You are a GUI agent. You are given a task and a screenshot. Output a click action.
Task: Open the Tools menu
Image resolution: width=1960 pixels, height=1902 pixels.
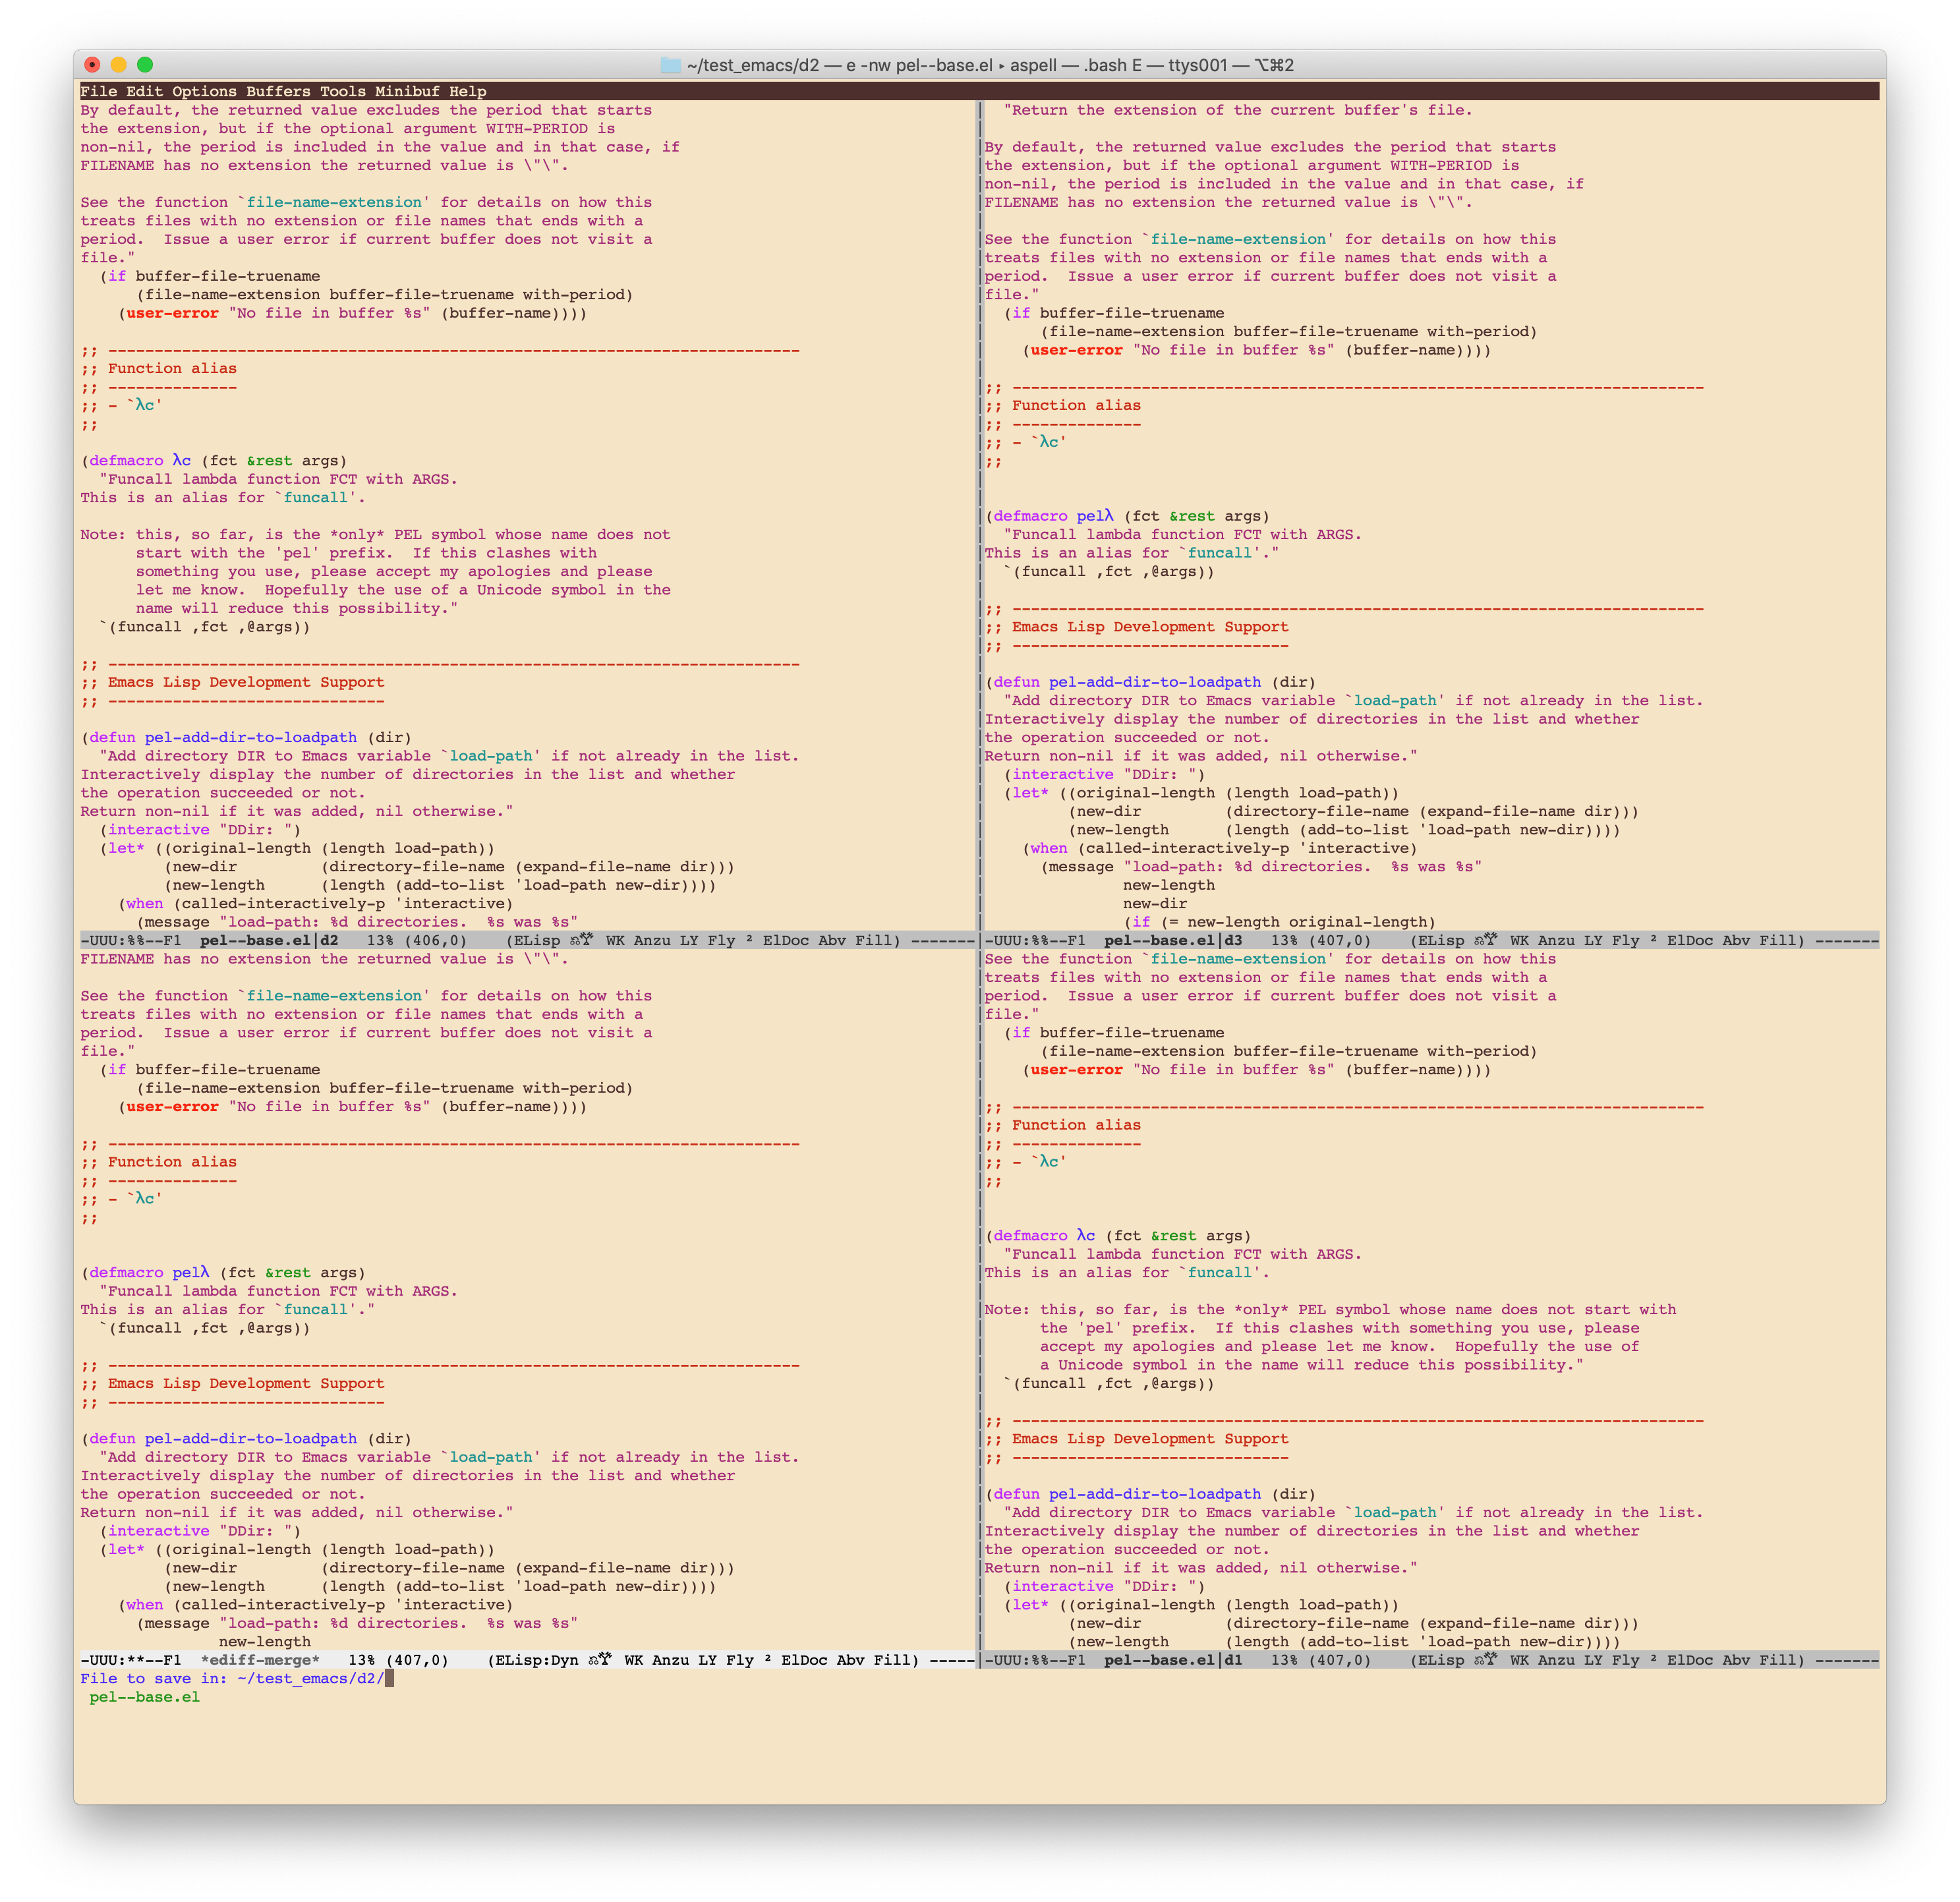343,91
